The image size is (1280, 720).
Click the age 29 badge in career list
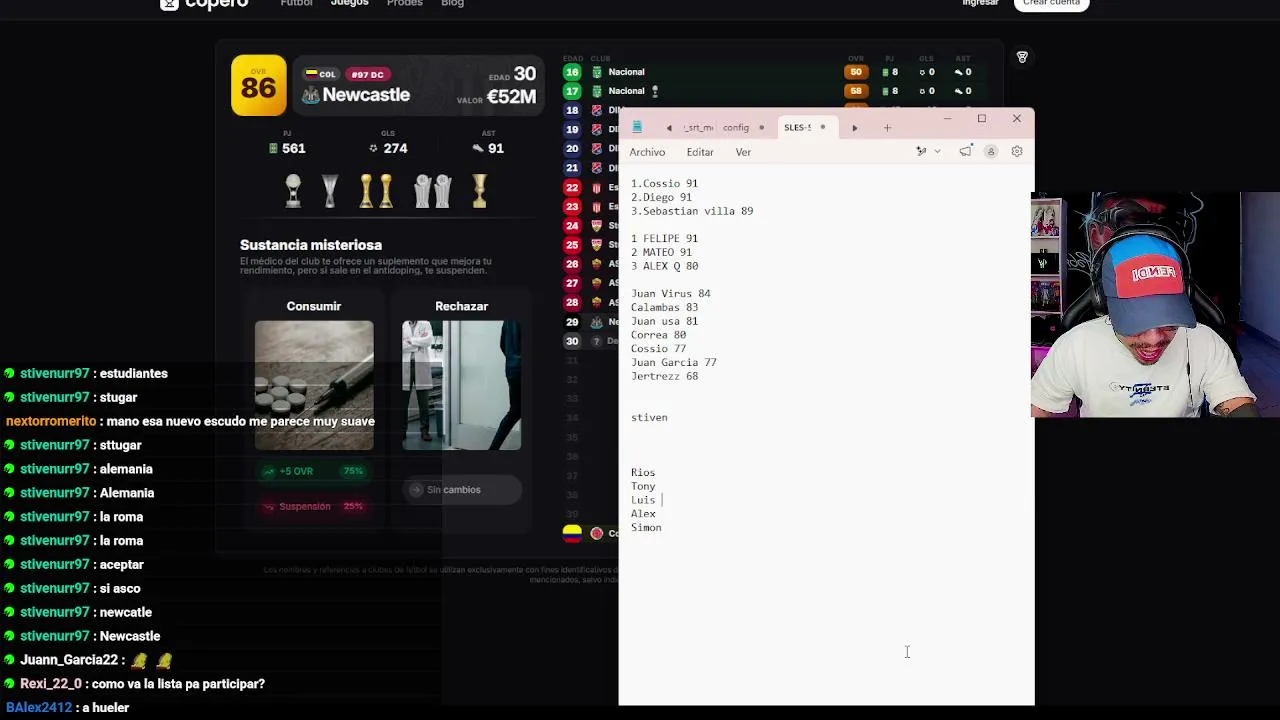coord(572,322)
